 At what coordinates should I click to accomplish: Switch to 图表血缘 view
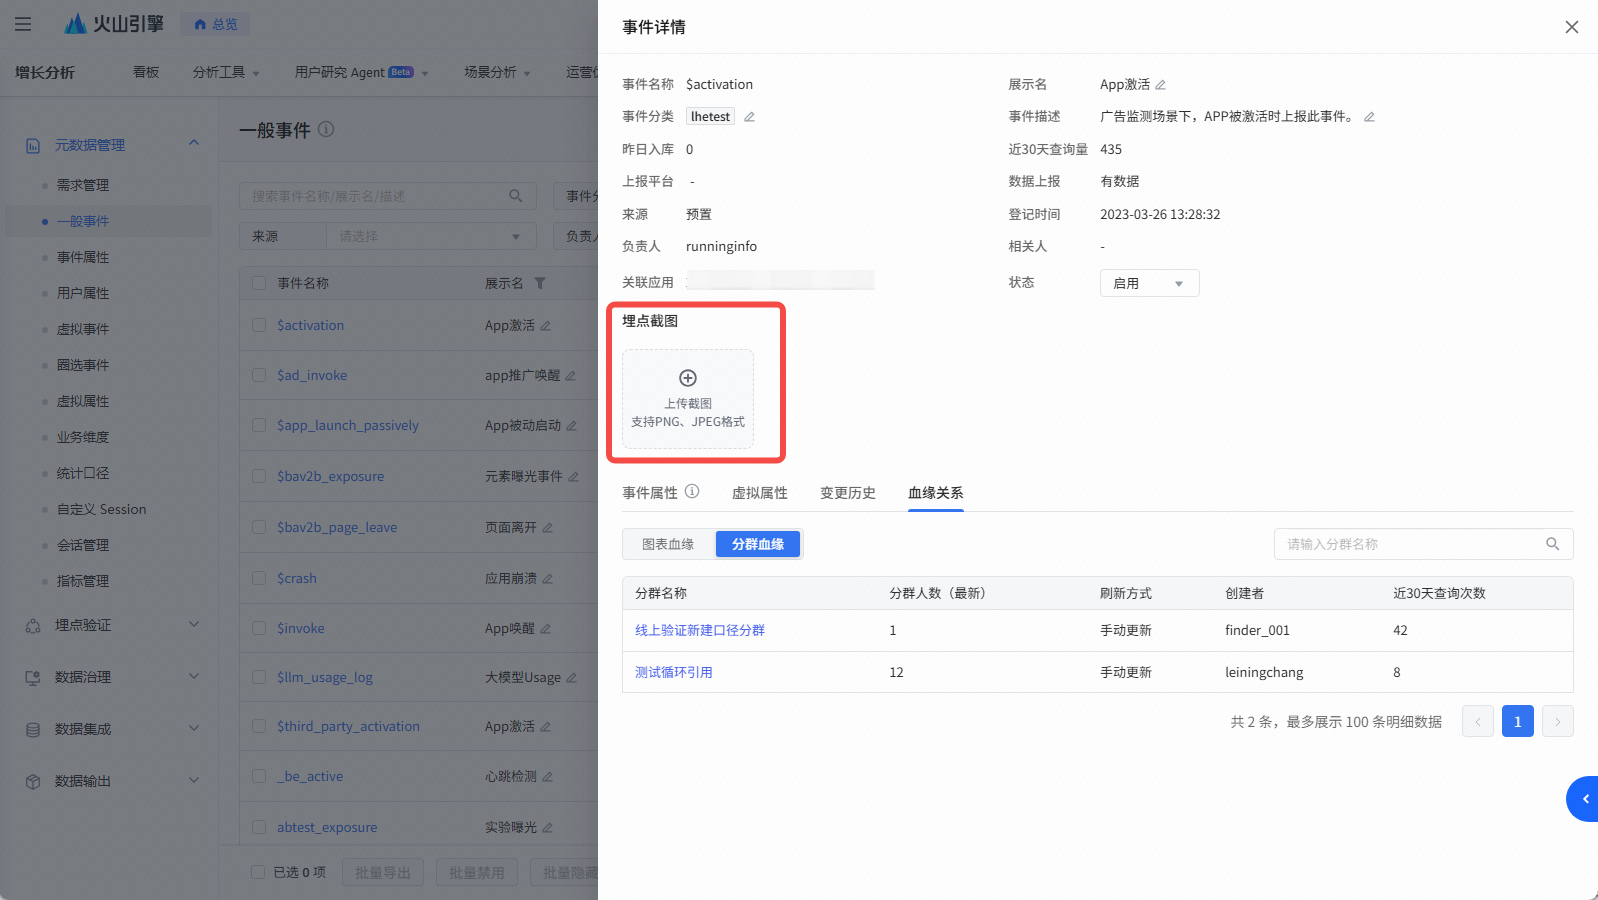(x=668, y=544)
